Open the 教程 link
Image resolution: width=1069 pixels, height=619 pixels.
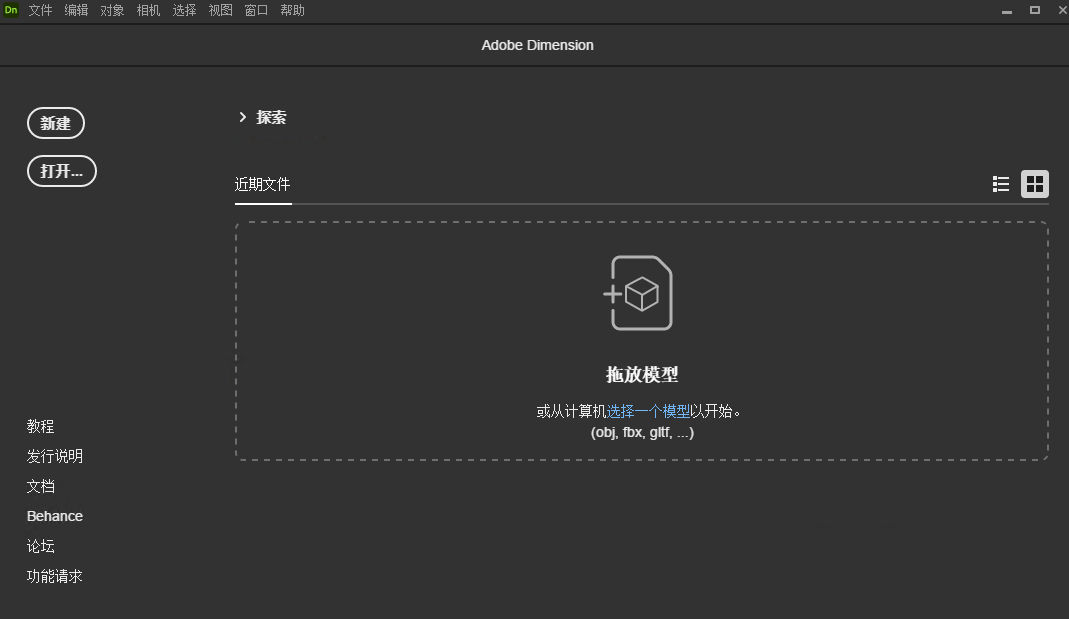[x=40, y=427]
